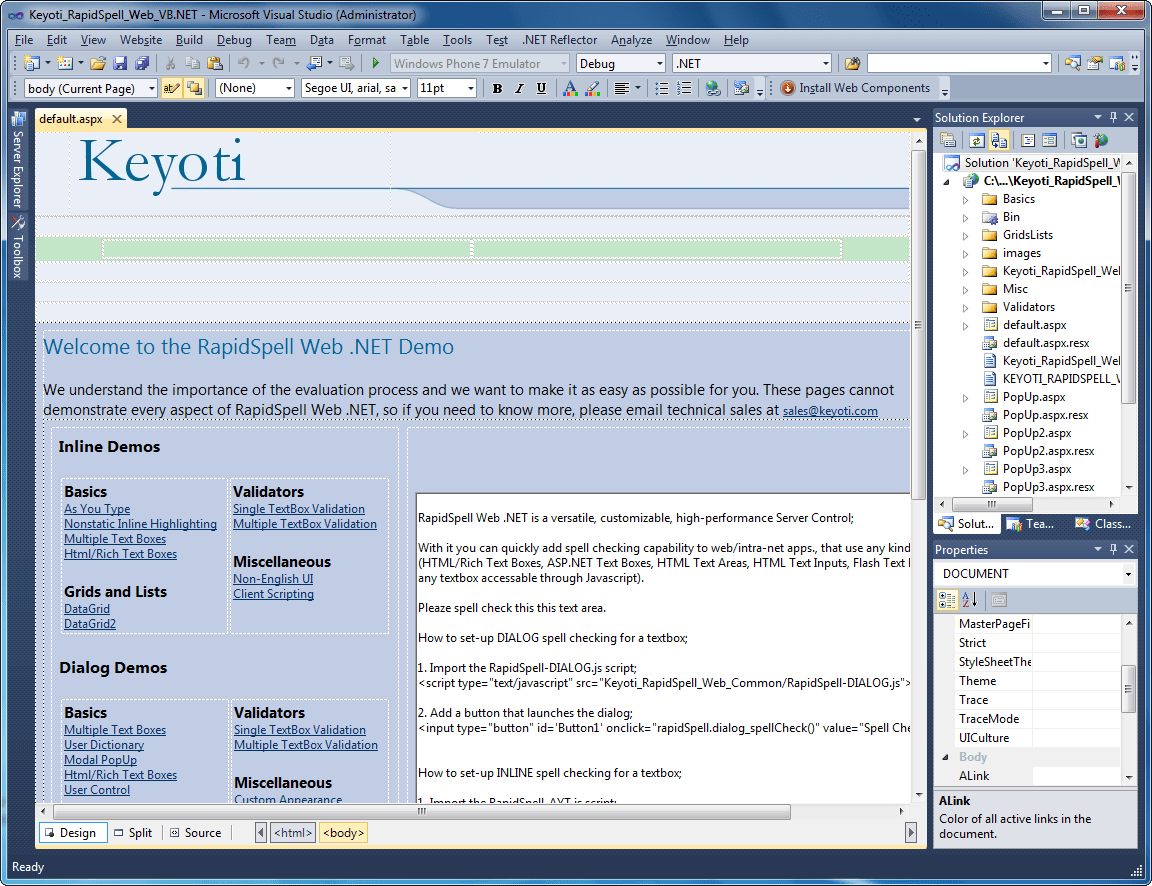Open the Website menu
The height and width of the screenshot is (886, 1152).
(x=140, y=40)
